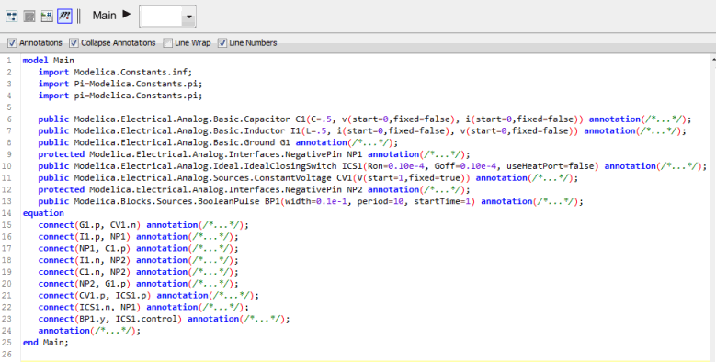
Task: Place cursor on 'end Main;' line
Action: pyautogui.click(x=45, y=342)
